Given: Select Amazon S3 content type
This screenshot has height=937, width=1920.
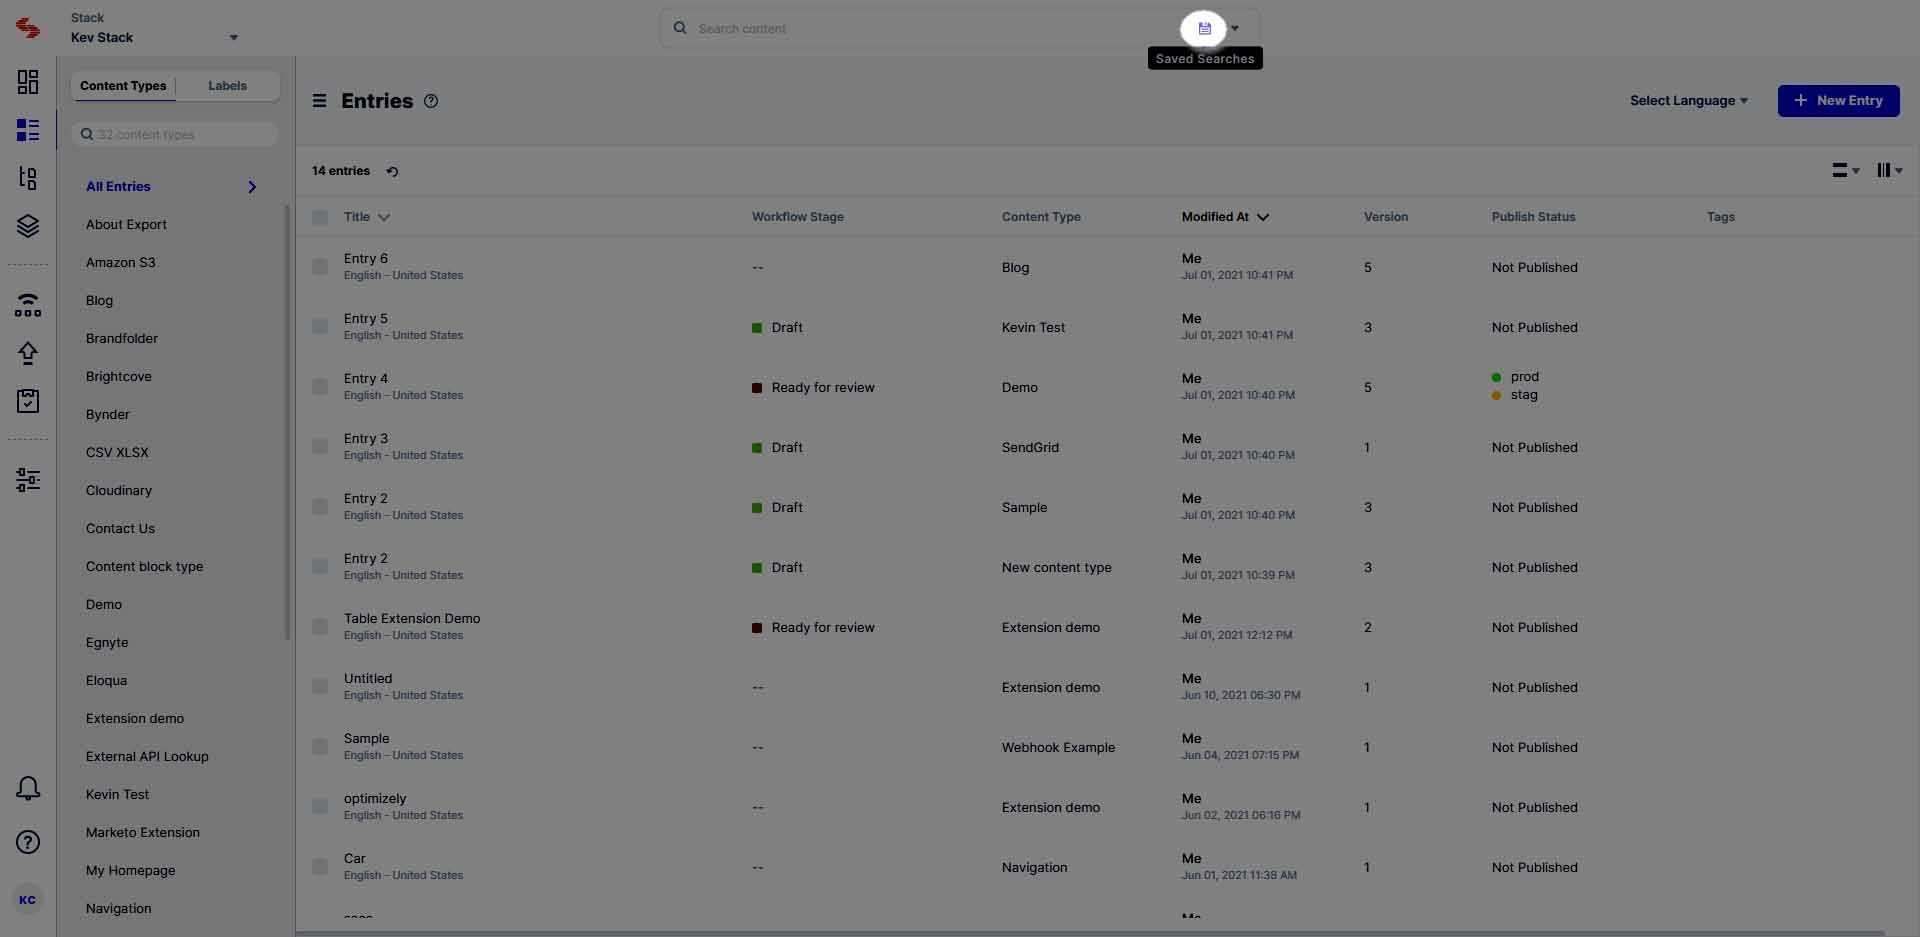Looking at the screenshot, I should click(x=121, y=263).
